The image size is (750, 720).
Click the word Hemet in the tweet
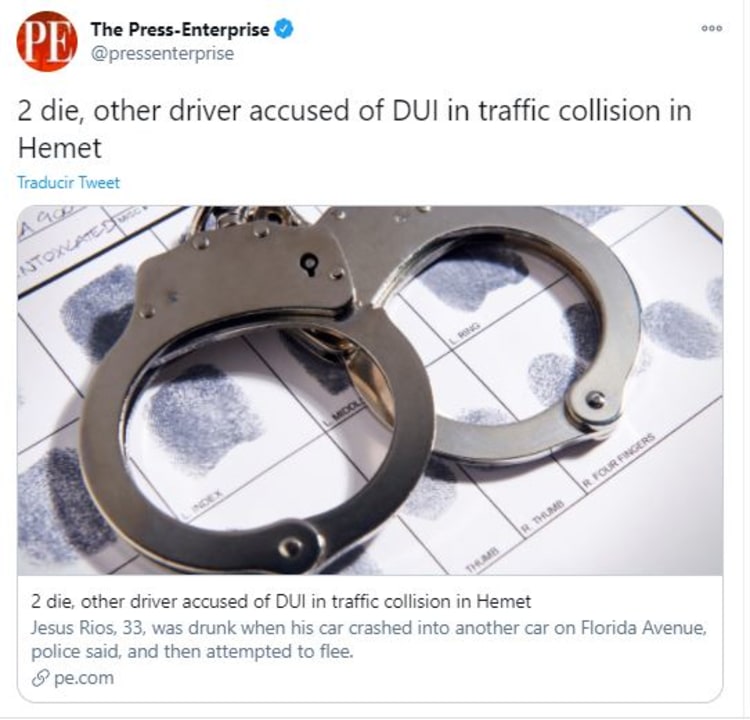[60, 148]
